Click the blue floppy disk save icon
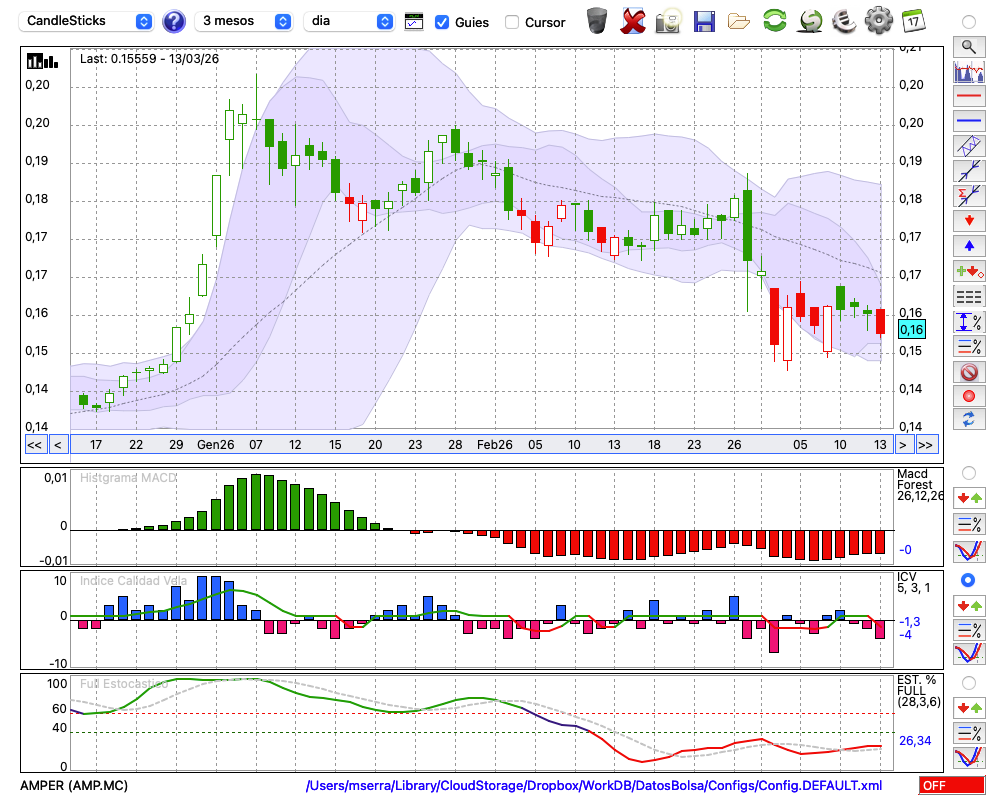 pos(704,20)
